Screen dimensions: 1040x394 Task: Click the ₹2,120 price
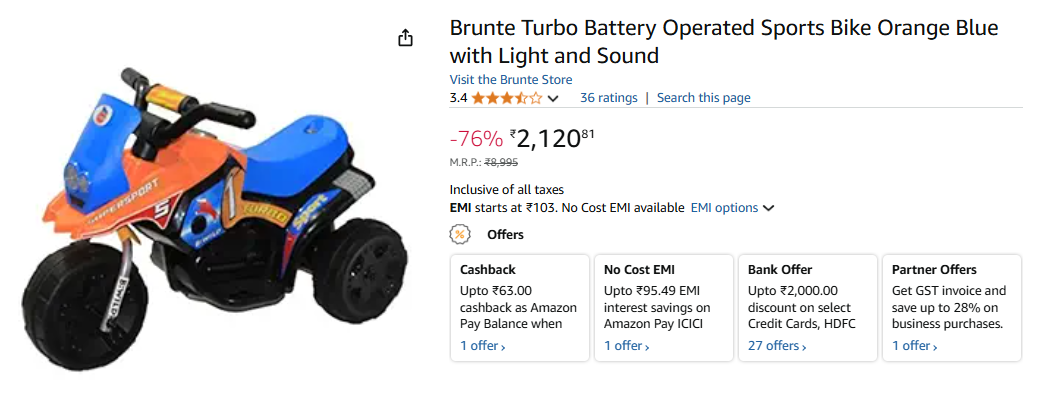coord(552,139)
